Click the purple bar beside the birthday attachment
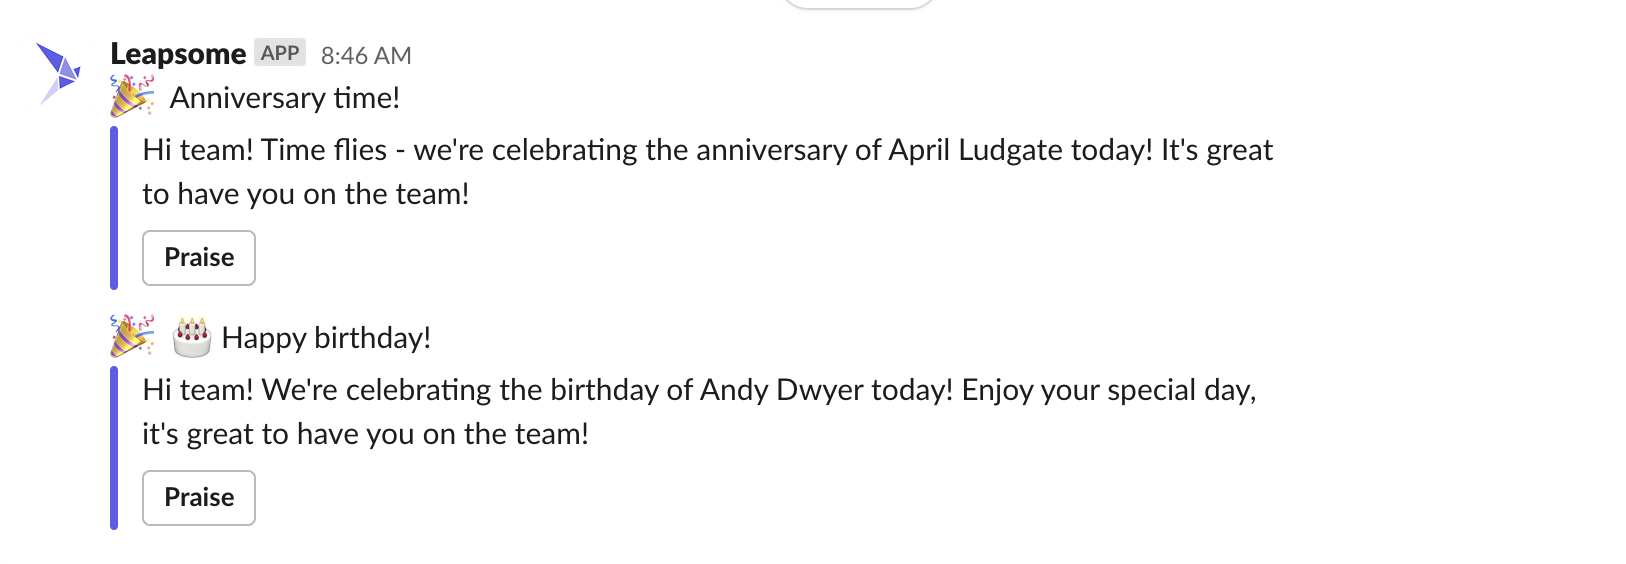1626x564 pixels. pyautogui.click(x=114, y=448)
